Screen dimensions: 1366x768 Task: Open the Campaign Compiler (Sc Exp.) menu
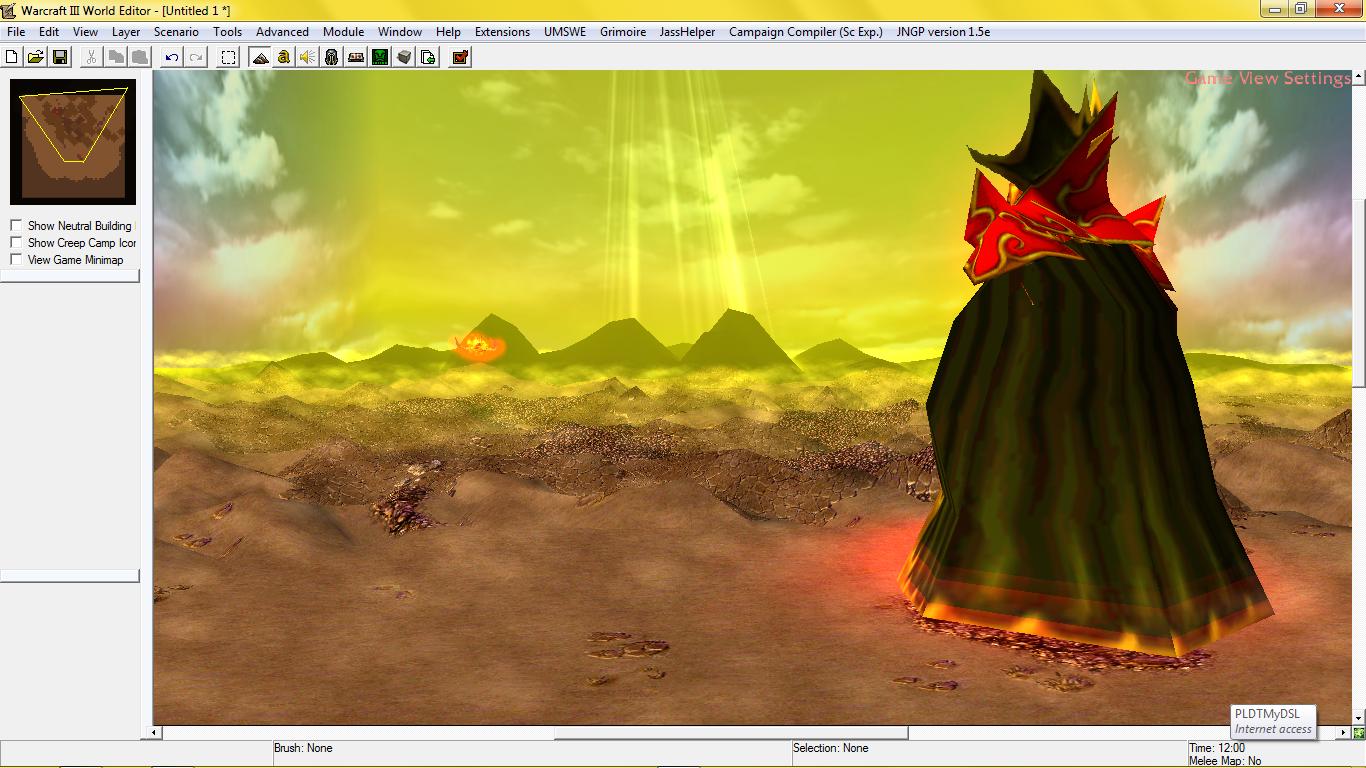806,32
